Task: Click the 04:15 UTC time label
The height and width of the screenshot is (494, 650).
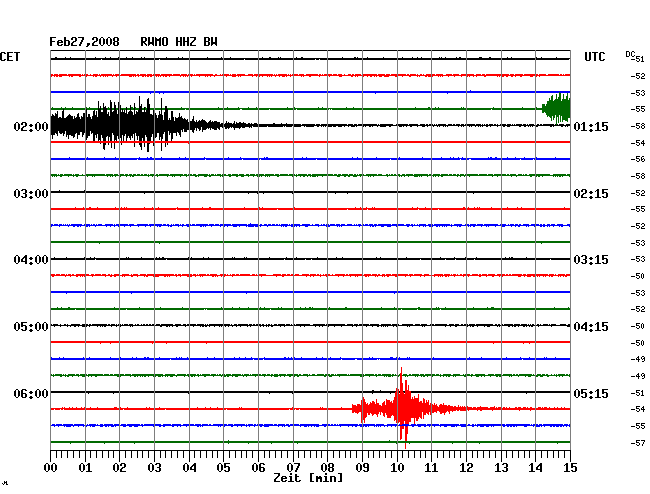Action: (x=591, y=327)
